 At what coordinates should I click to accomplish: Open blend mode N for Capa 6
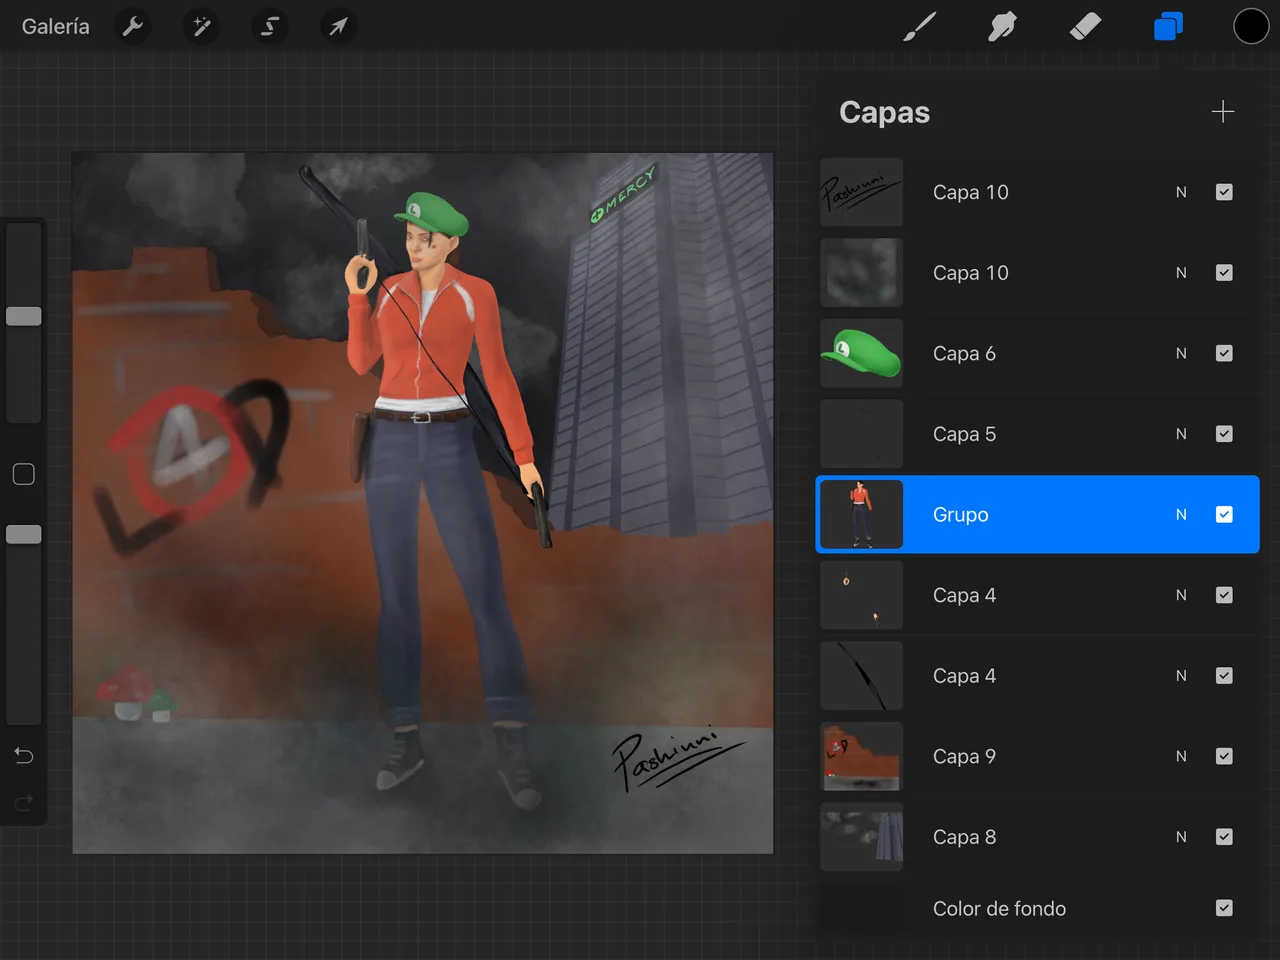(1181, 353)
